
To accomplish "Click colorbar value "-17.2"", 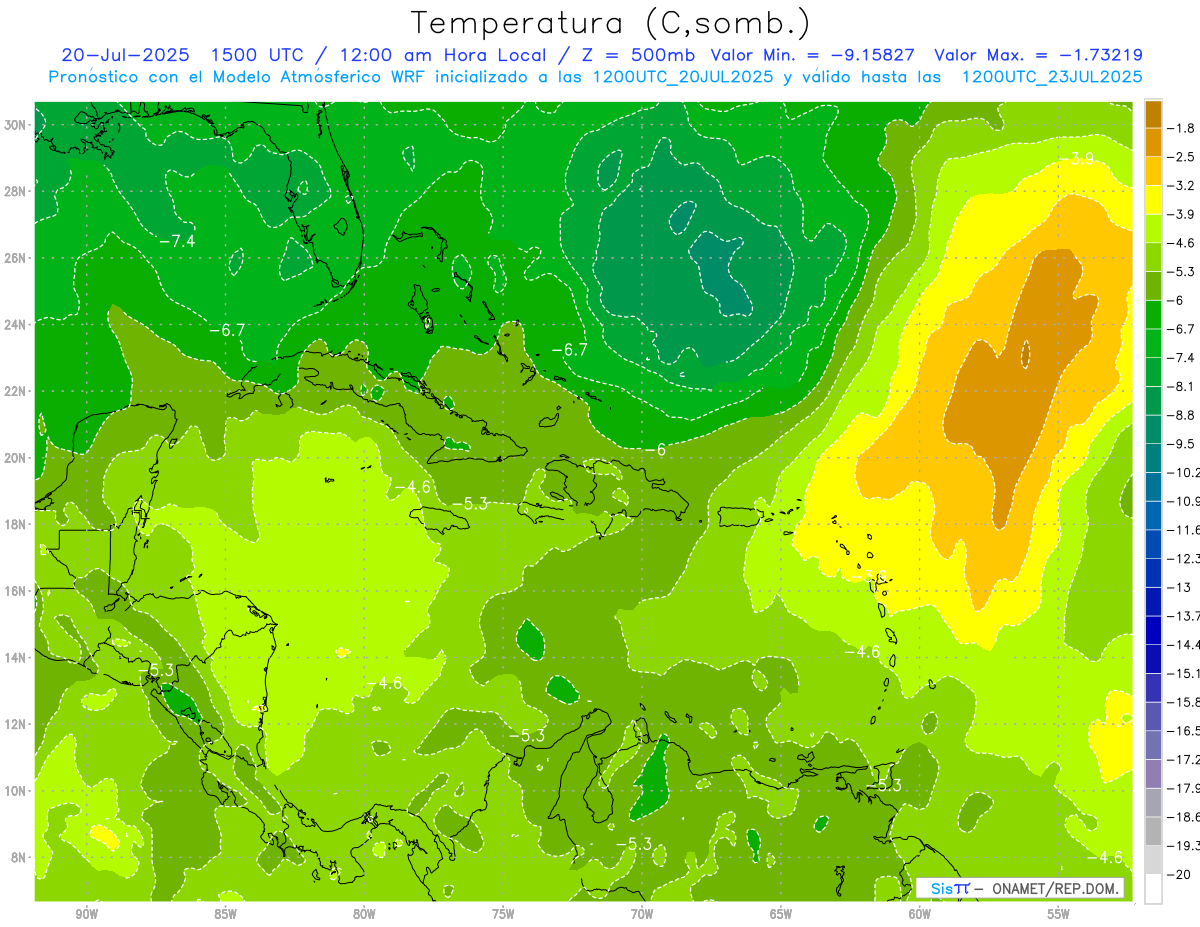I will pyautogui.click(x=1183, y=760).
